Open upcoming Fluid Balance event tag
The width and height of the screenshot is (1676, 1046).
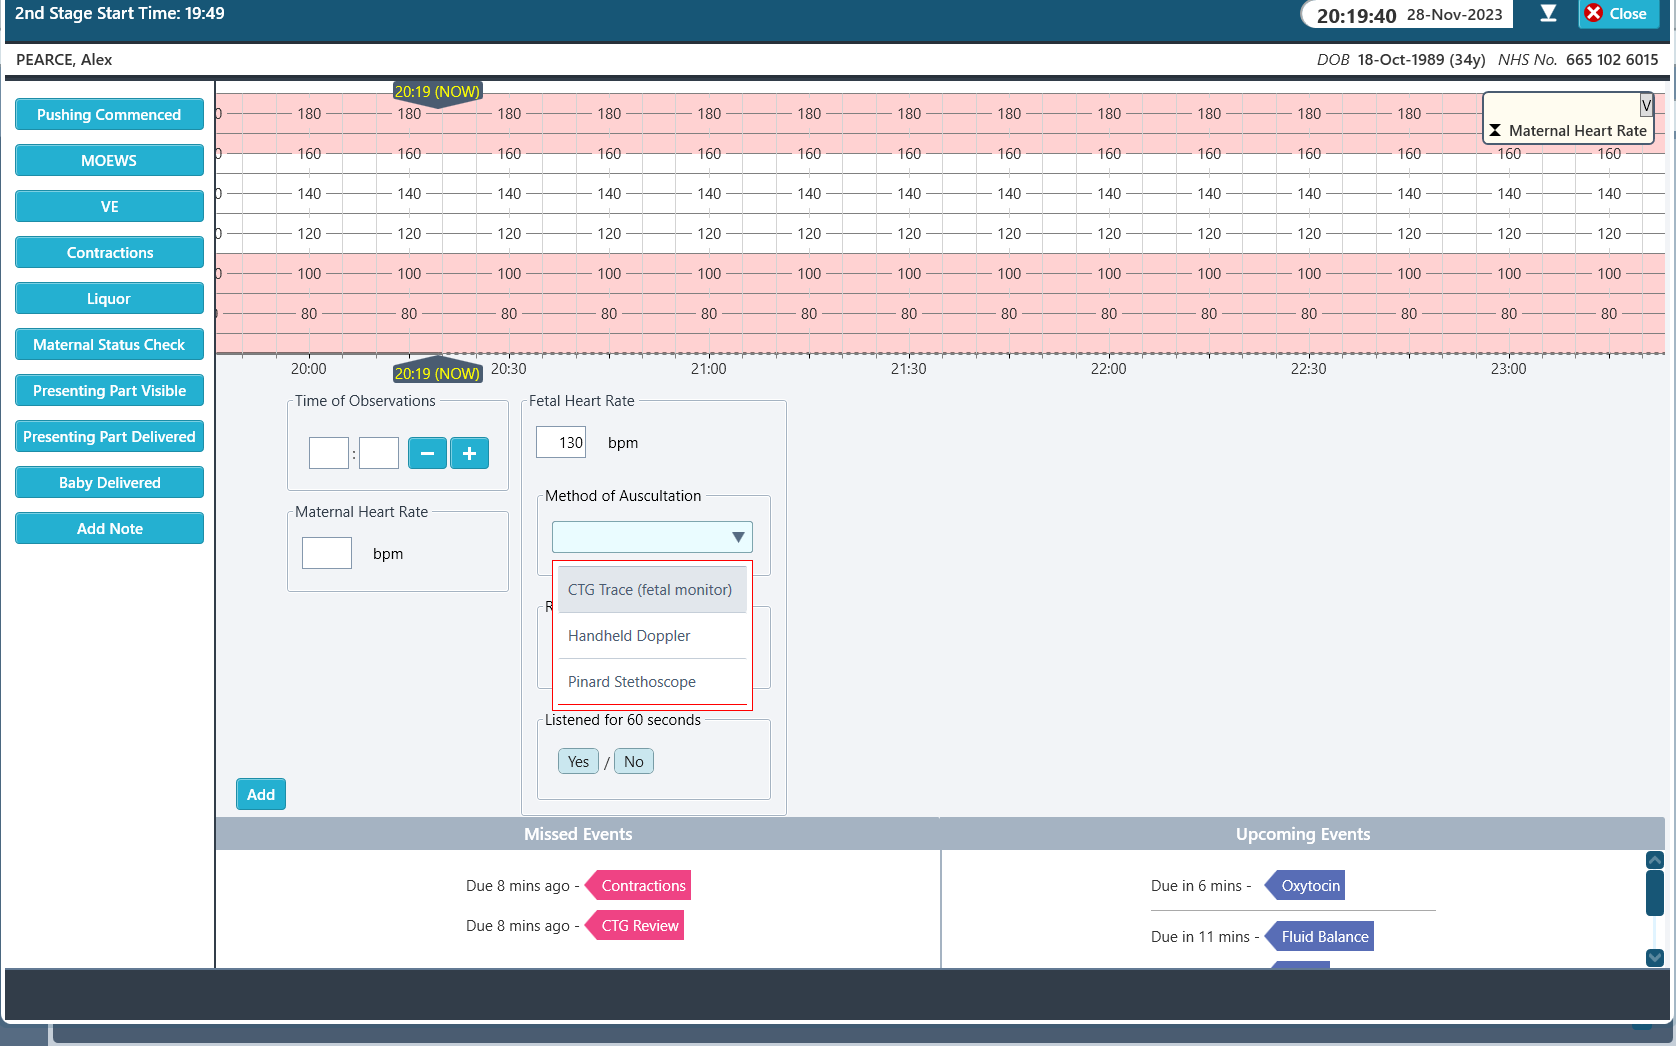point(1319,936)
